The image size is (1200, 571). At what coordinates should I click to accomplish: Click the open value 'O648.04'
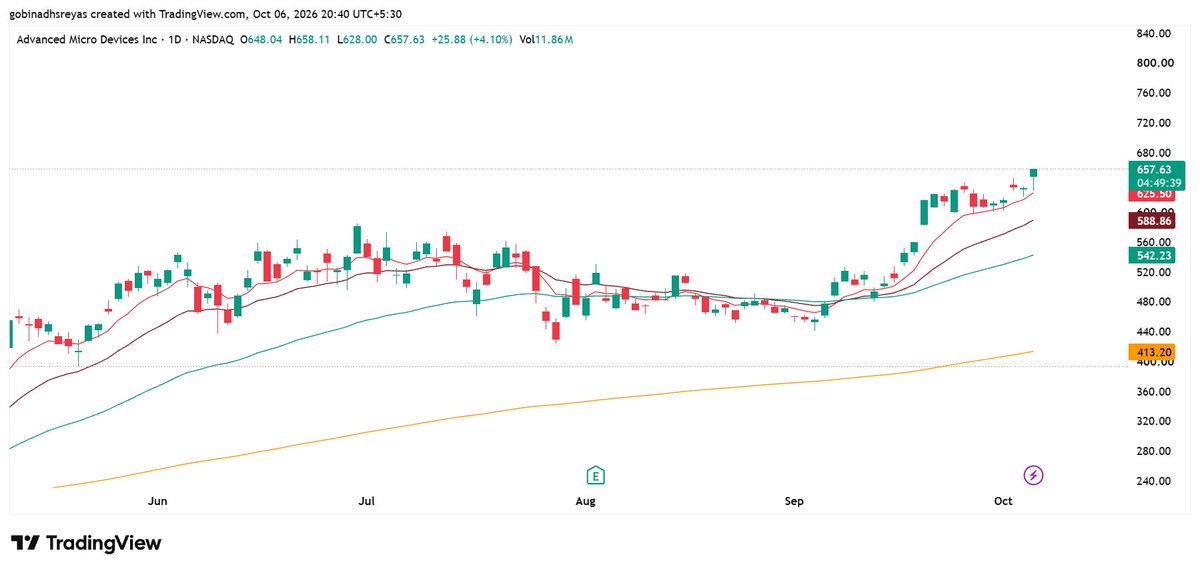tap(262, 40)
